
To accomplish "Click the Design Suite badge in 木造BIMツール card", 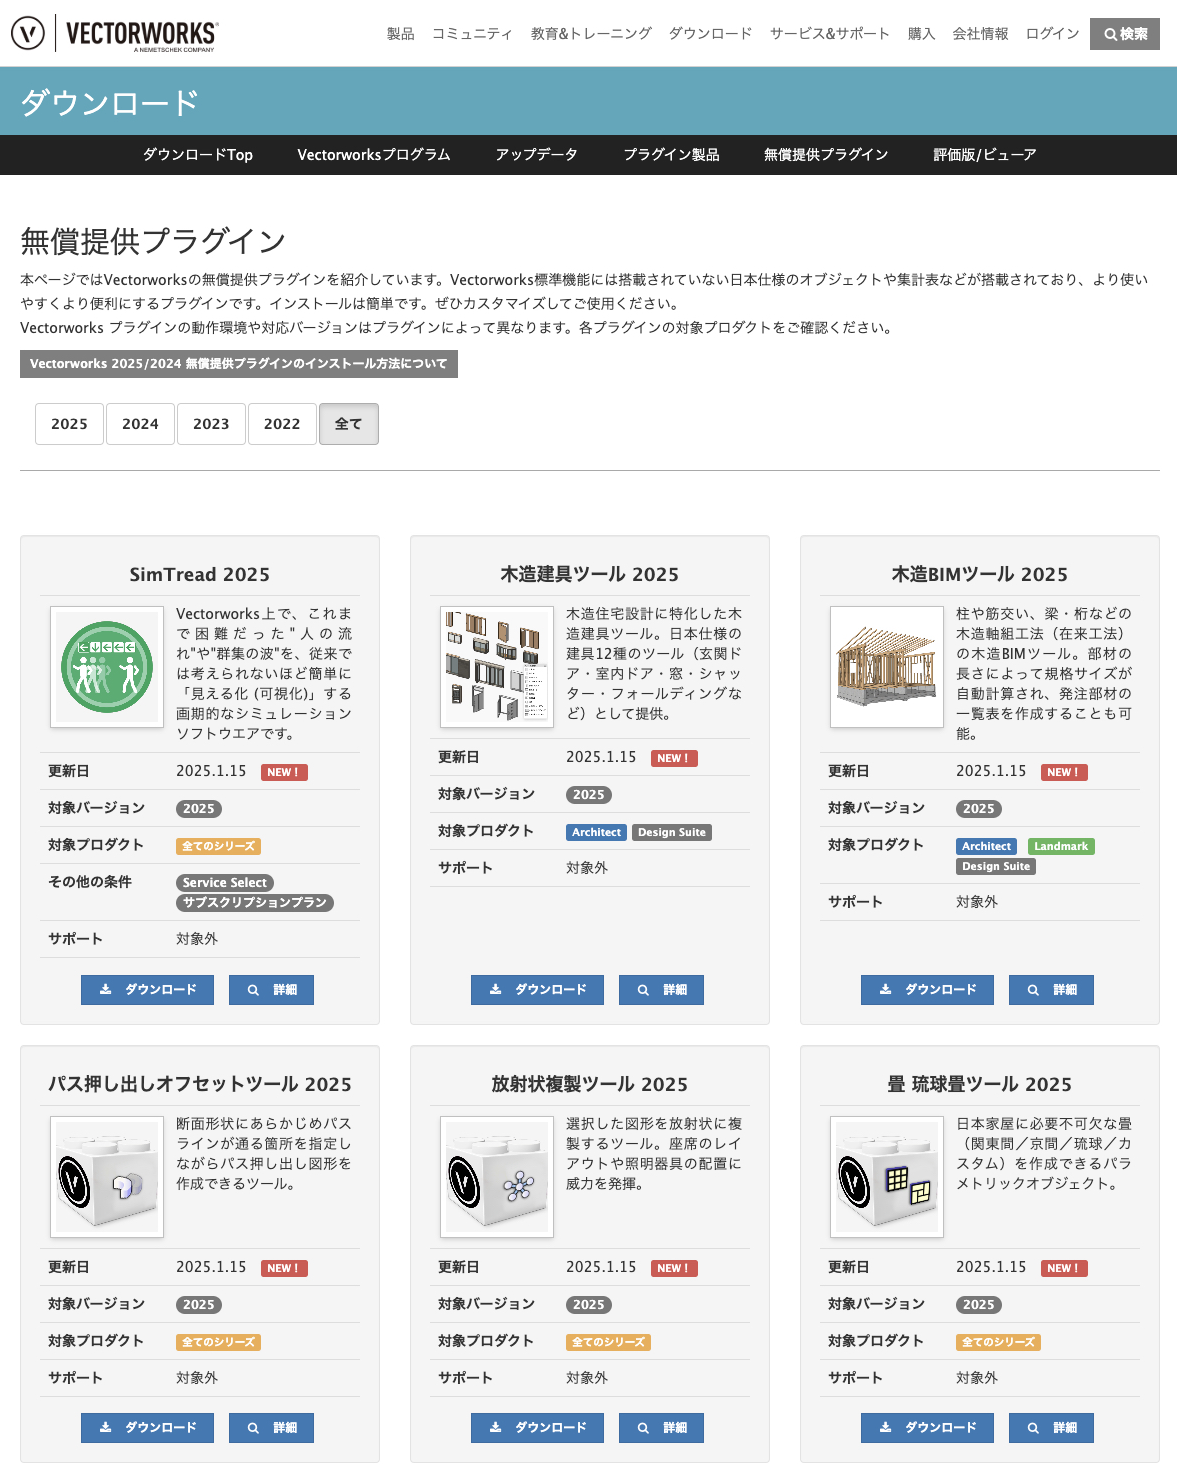I will (996, 867).
